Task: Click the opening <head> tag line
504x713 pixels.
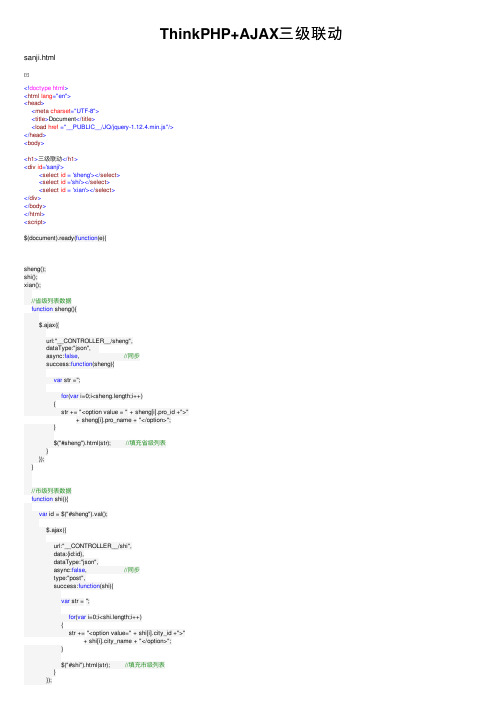Action: coord(34,103)
